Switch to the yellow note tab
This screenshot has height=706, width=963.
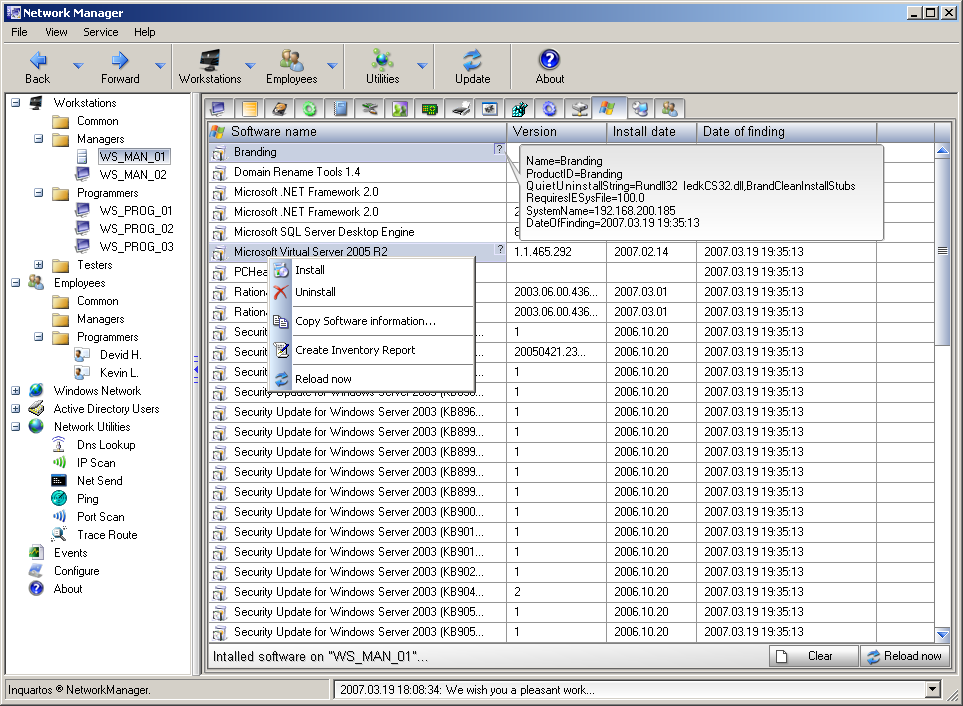[249, 109]
